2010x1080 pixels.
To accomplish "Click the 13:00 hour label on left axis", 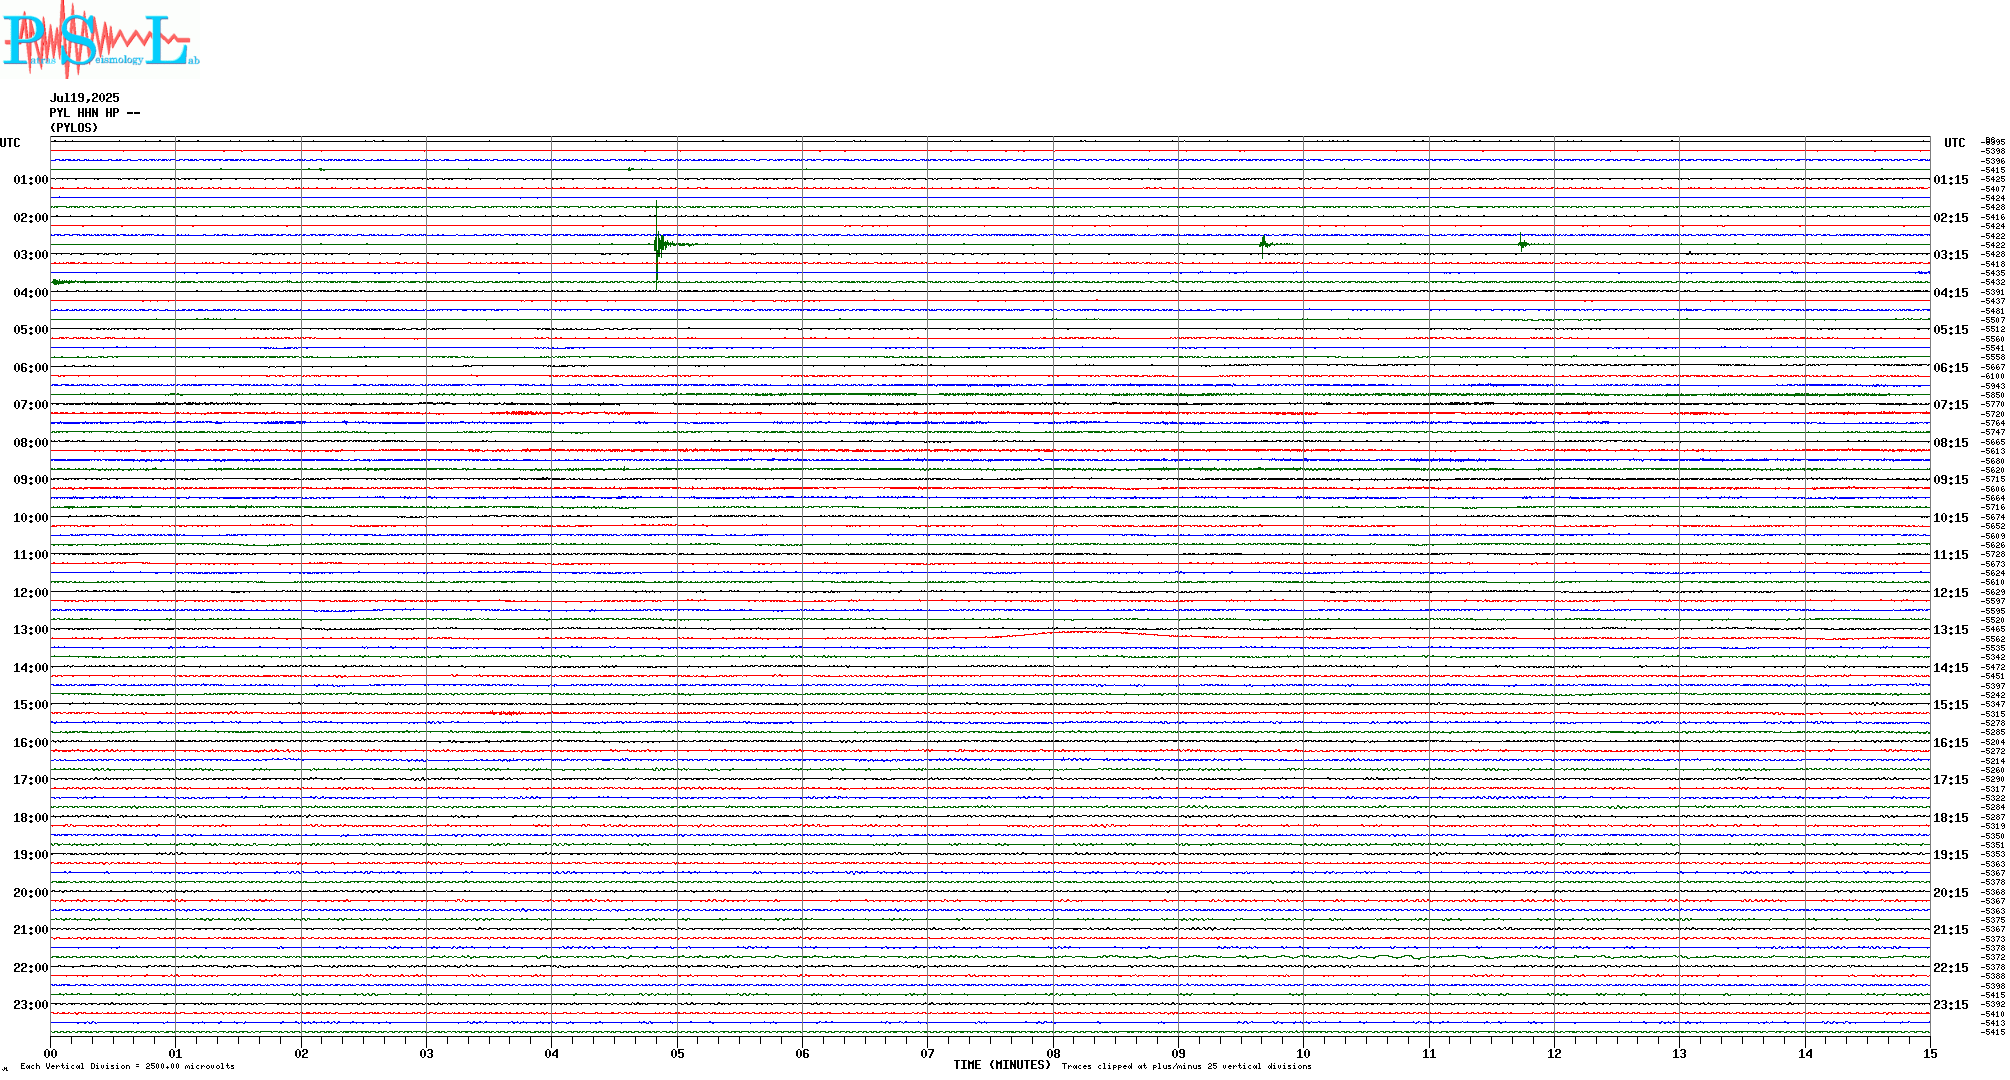I will [x=31, y=630].
